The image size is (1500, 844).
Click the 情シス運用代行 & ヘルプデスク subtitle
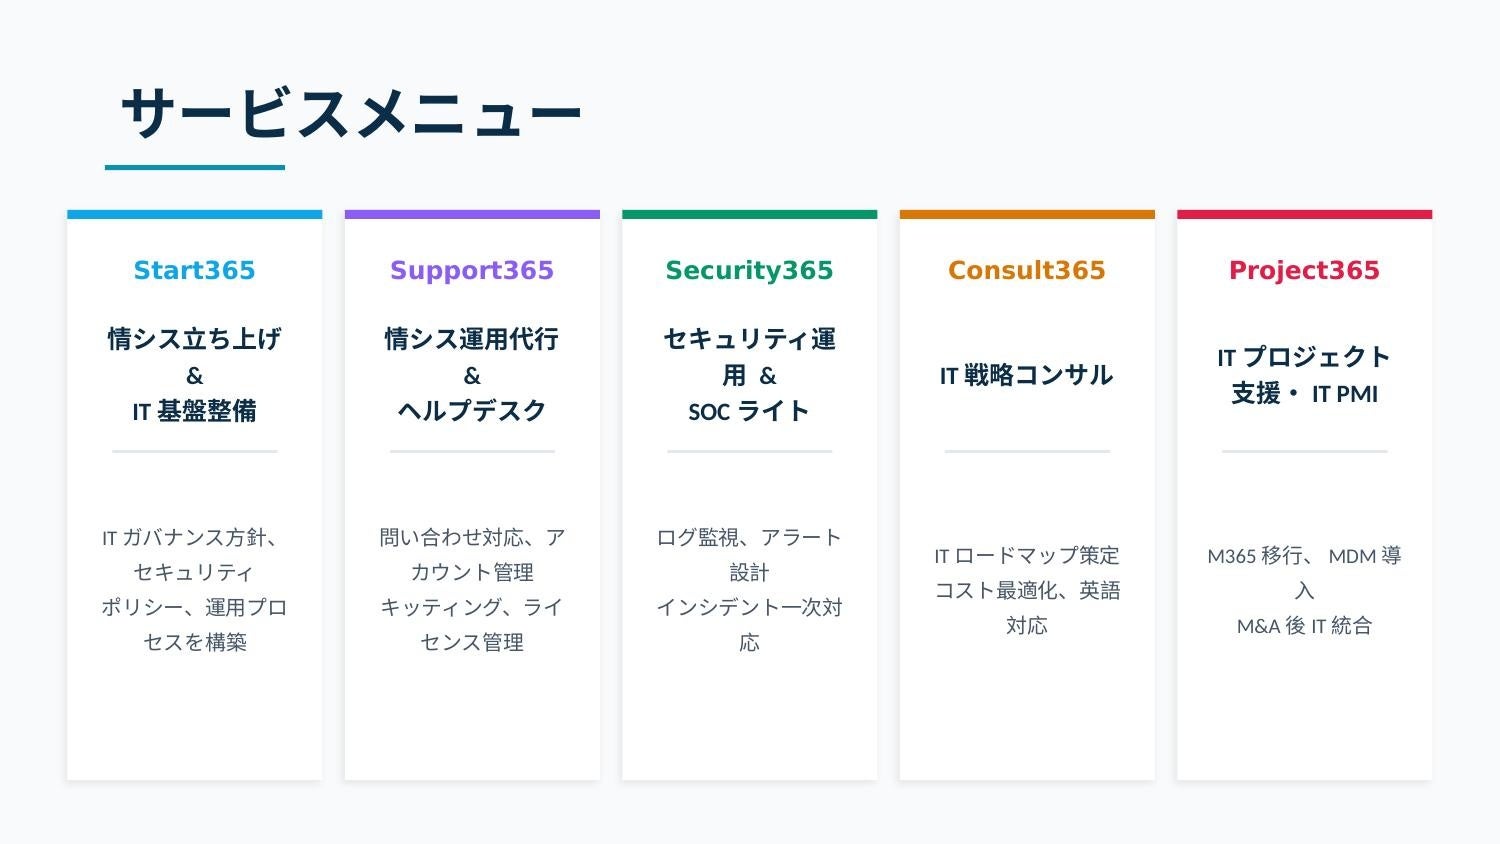[x=472, y=375]
